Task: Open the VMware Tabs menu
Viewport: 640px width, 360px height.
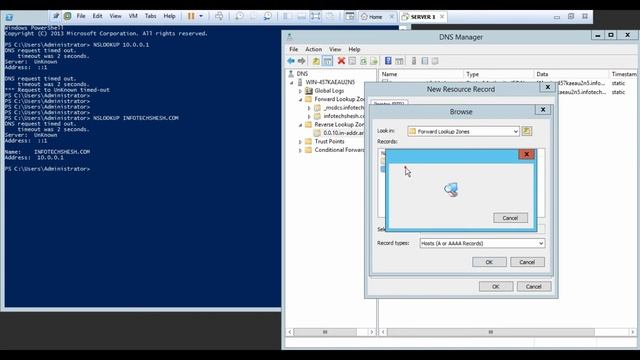Action: pyautogui.click(x=150, y=16)
